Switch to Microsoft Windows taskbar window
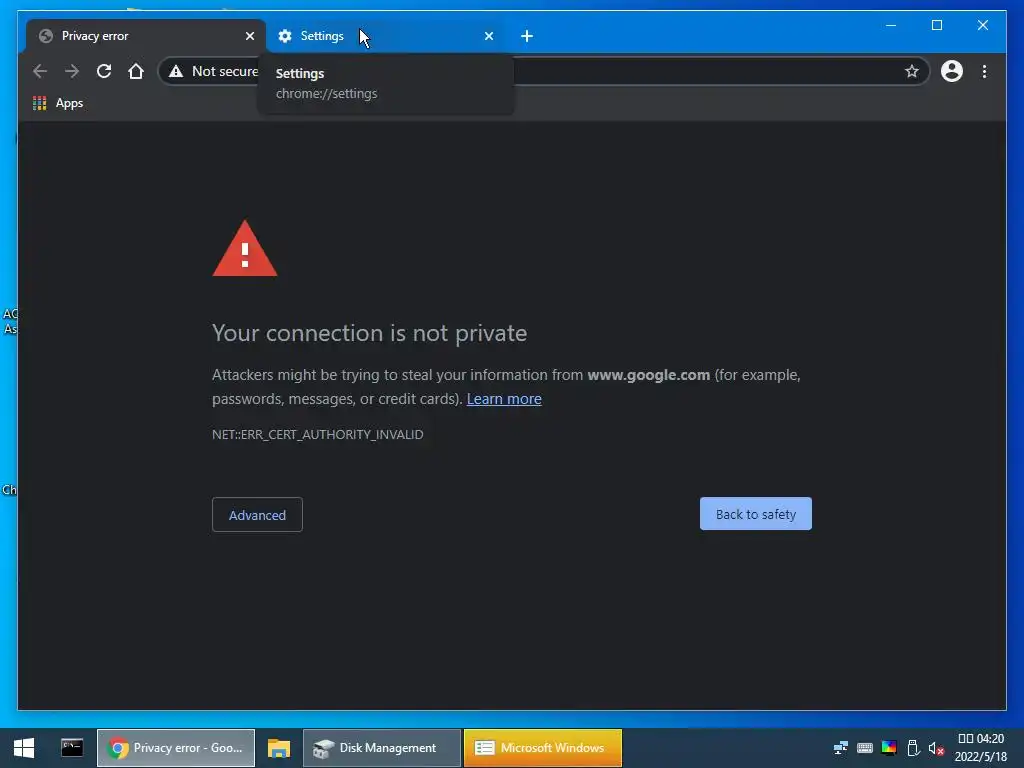This screenshot has width=1024, height=768. pyautogui.click(x=543, y=748)
